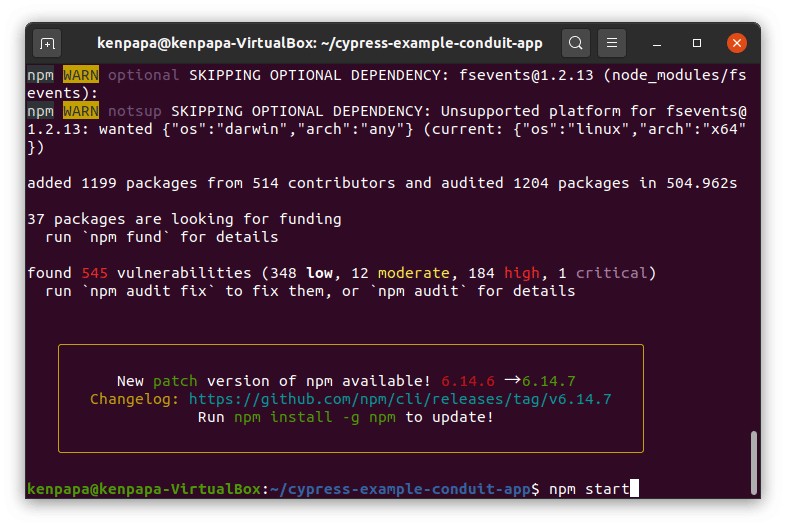Open a new terminal tab
Screen dimensions: 786x527
click(x=47, y=43)
